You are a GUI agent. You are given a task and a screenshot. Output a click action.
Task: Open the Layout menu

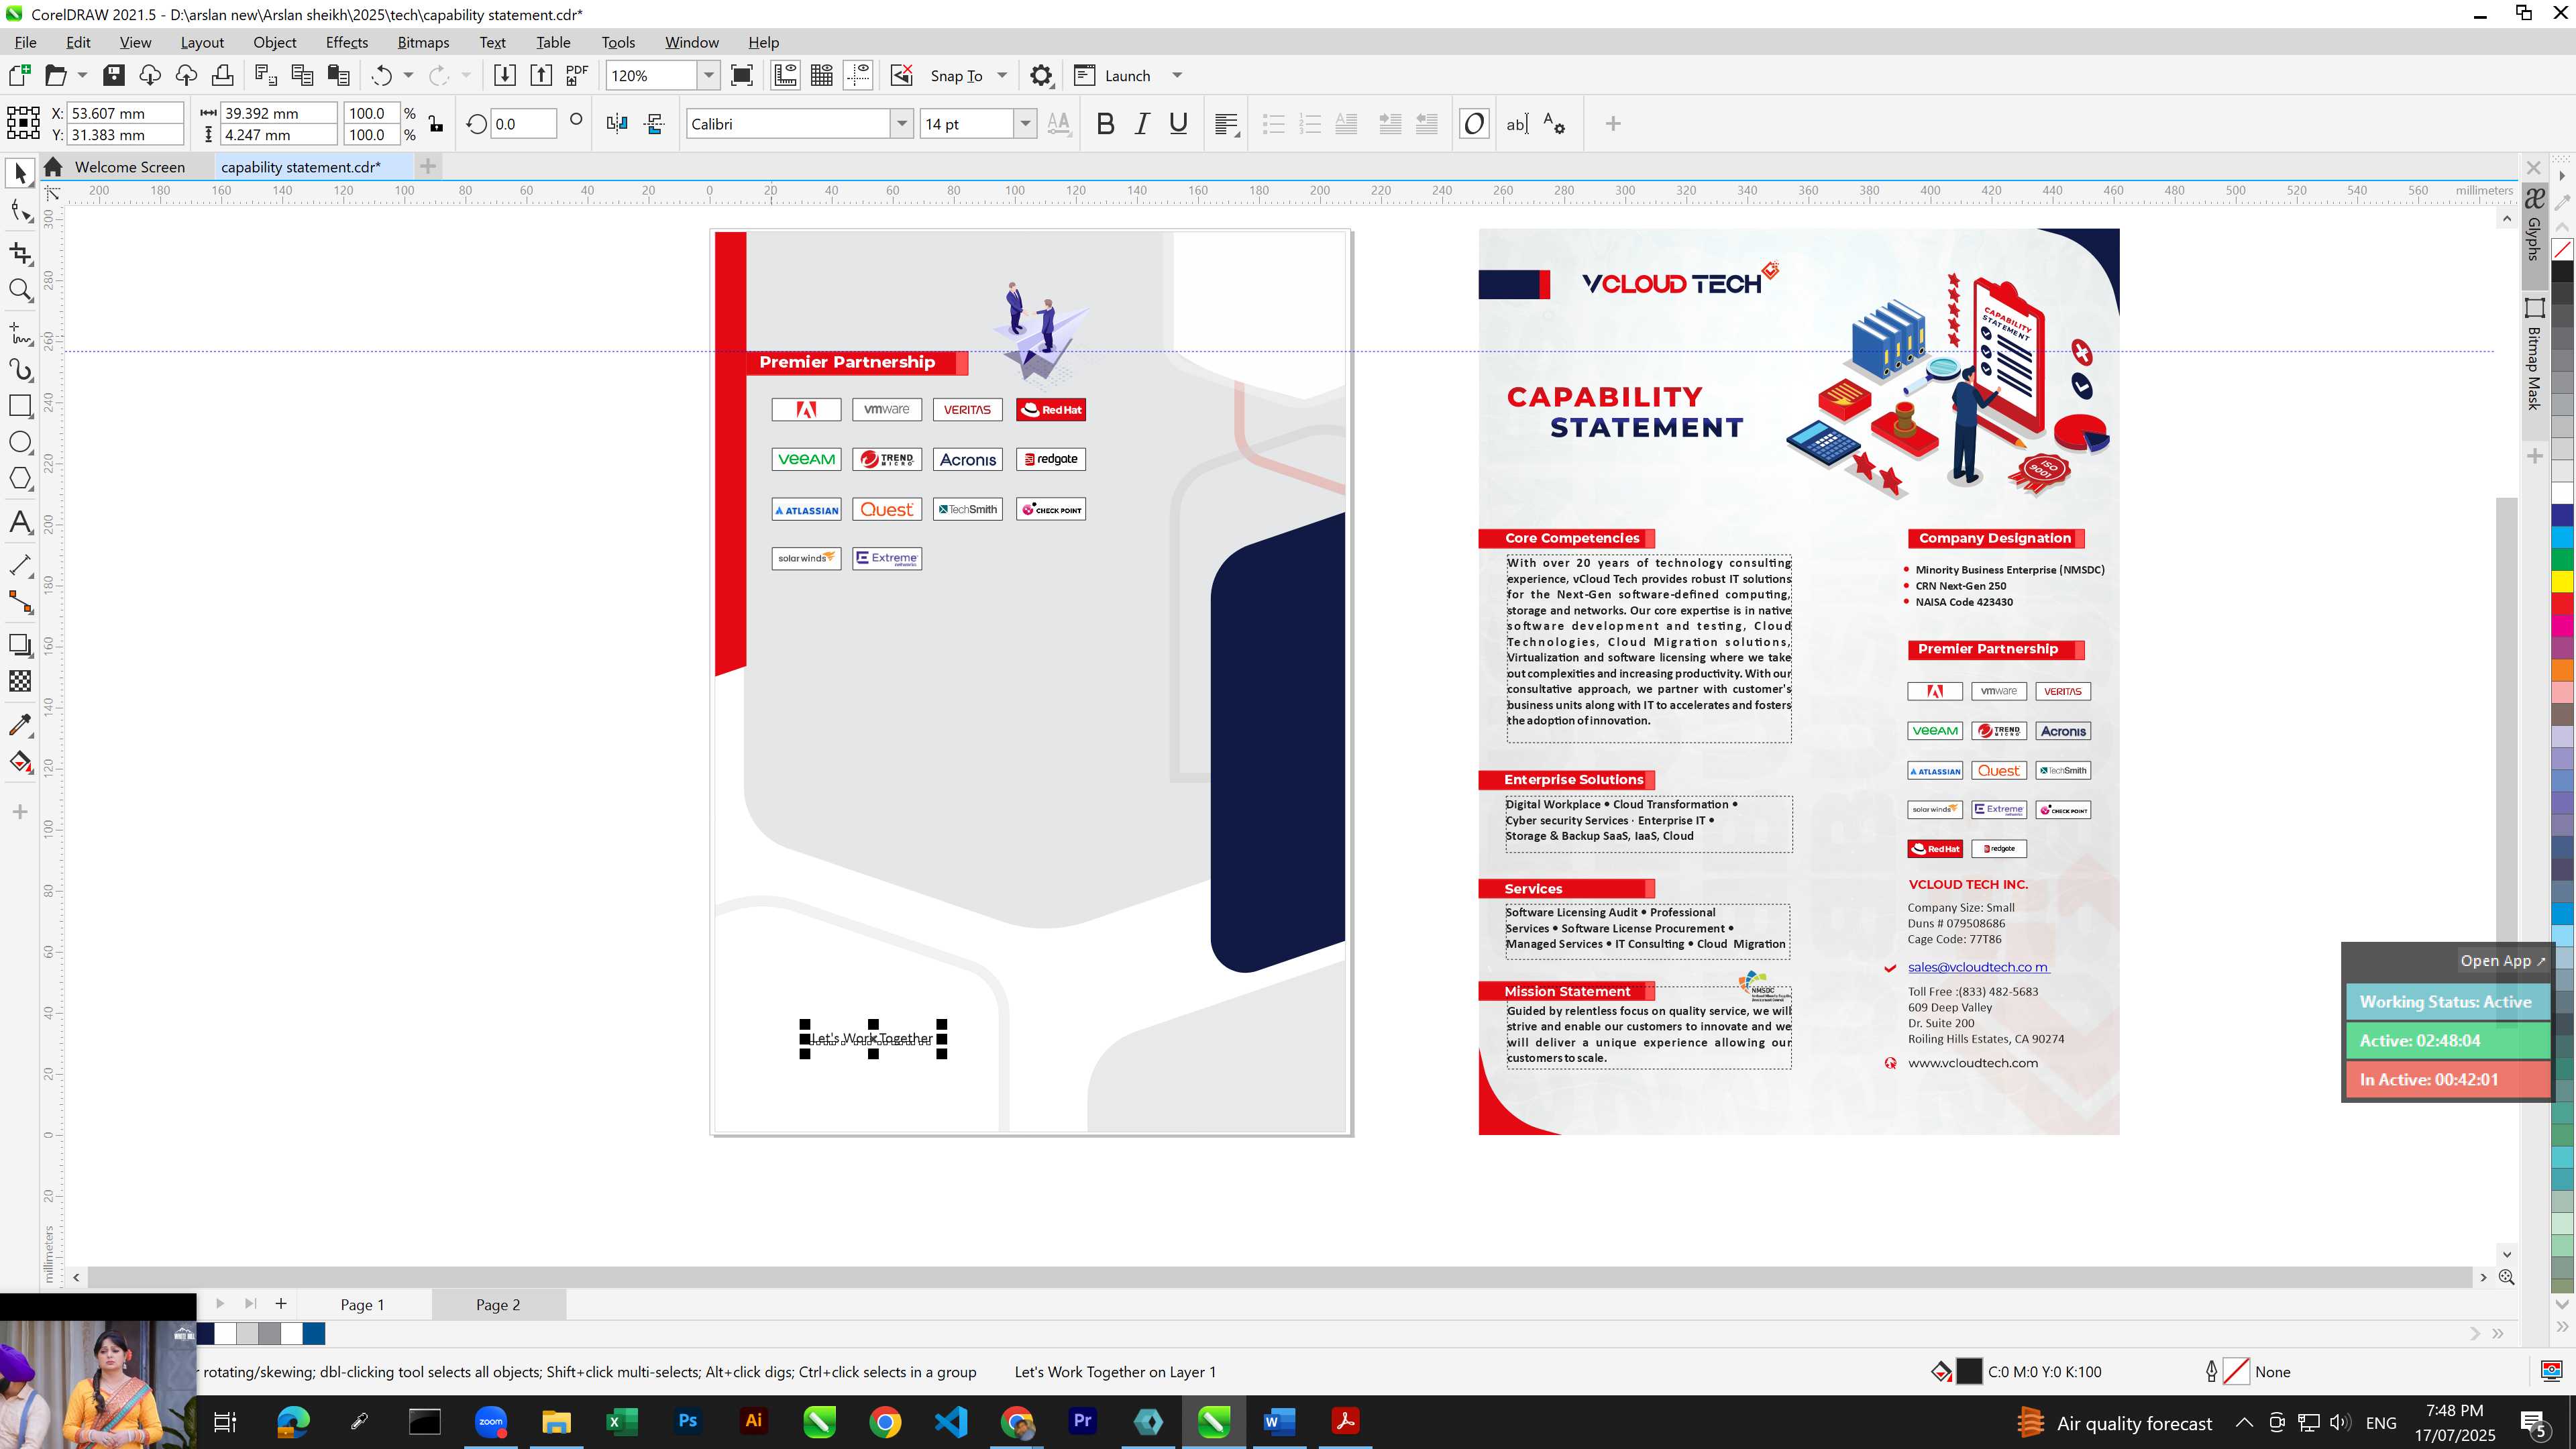(202, 42)
